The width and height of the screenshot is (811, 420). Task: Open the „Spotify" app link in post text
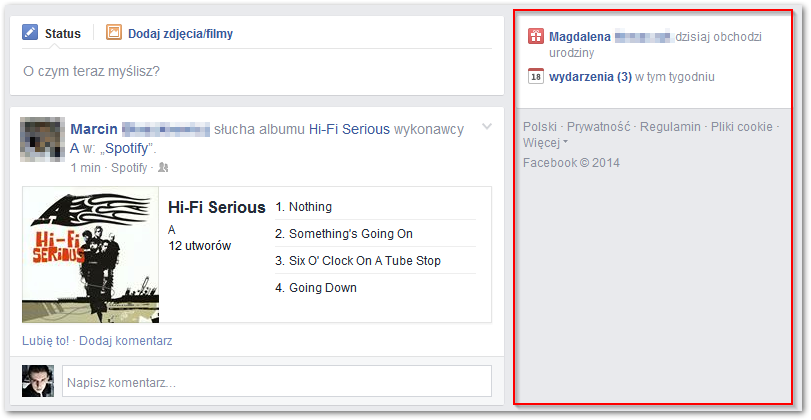[x=125, y=149]
